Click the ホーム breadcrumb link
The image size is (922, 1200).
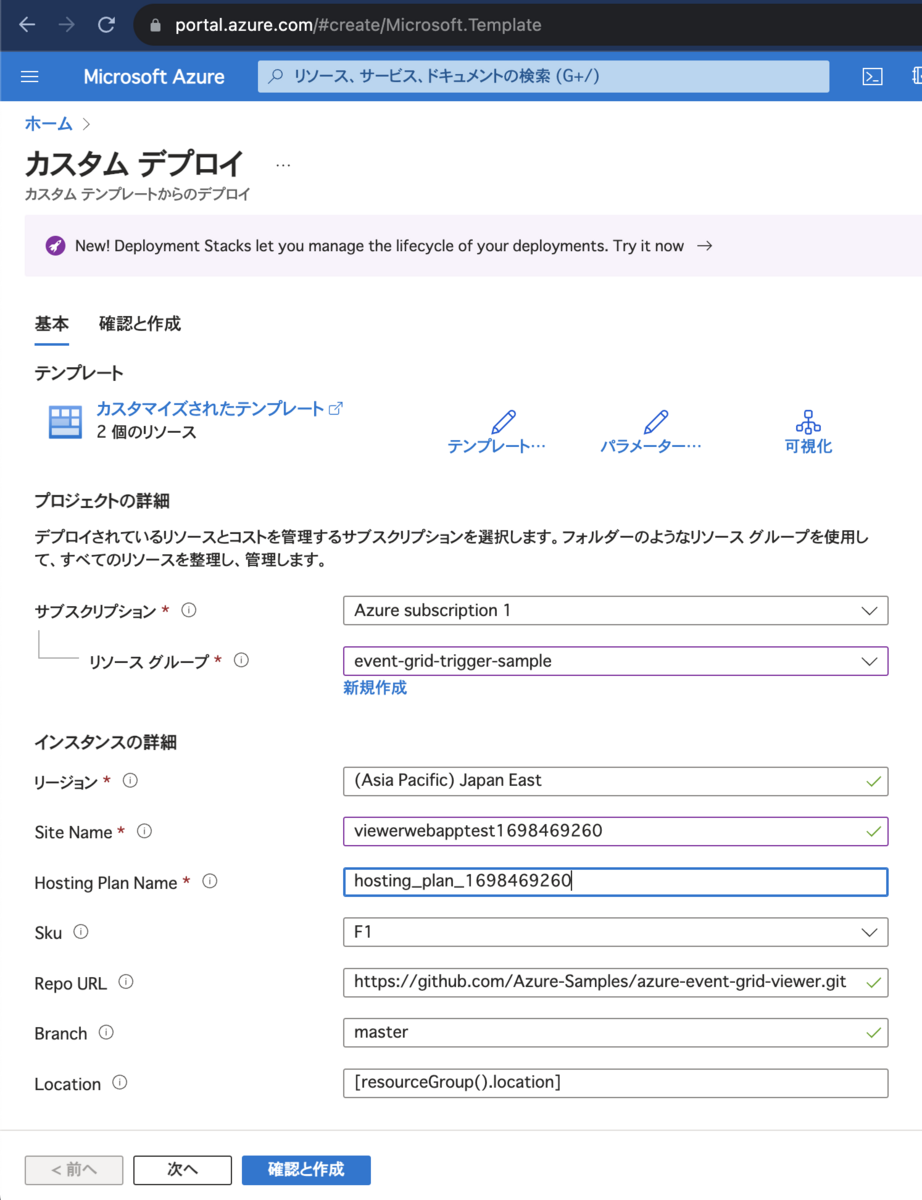[x=49, y=124]
